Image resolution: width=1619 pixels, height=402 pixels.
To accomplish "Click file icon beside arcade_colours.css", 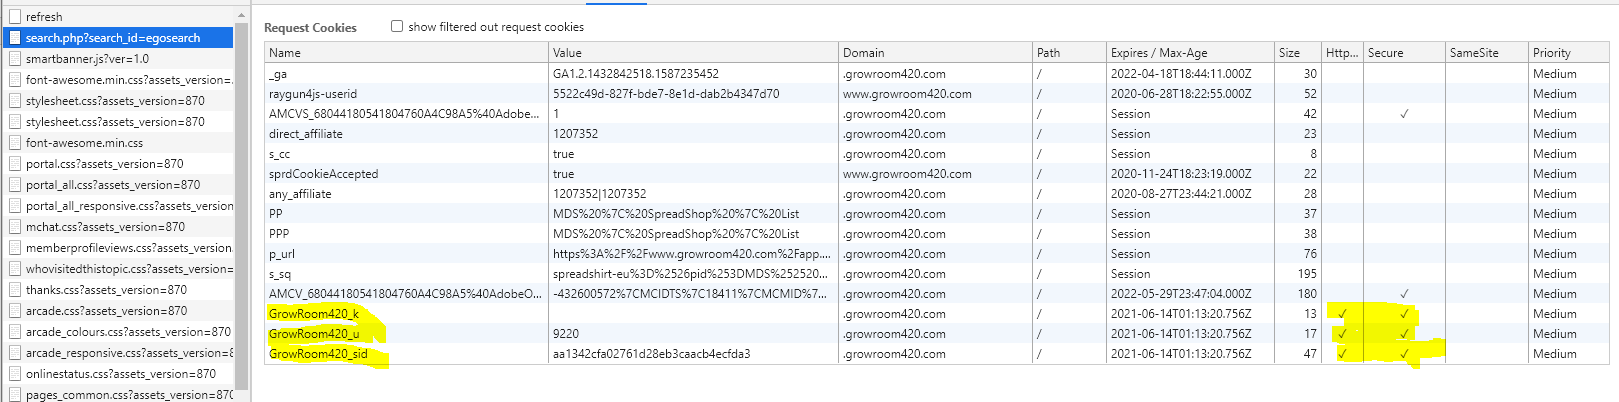I will click(x=15, y=332).
